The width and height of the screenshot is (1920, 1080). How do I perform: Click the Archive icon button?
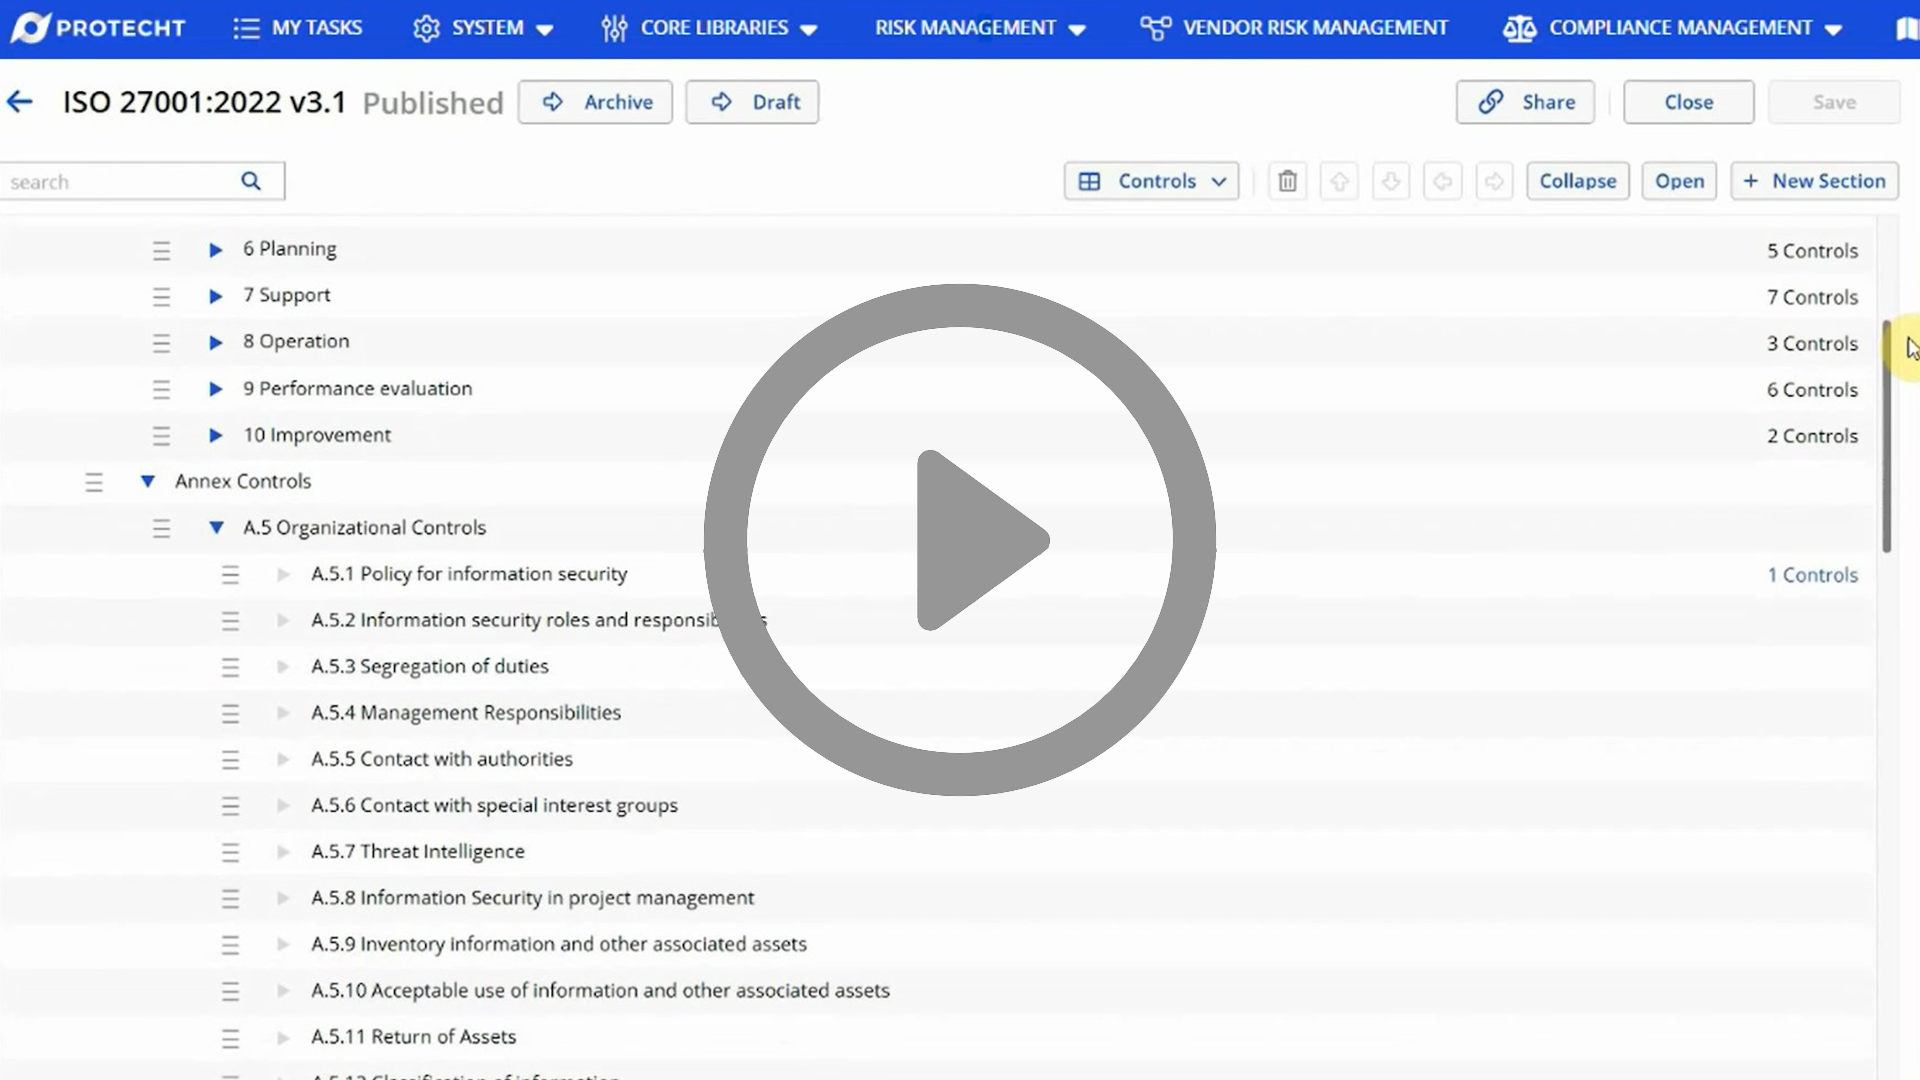[x=554, y=102]
